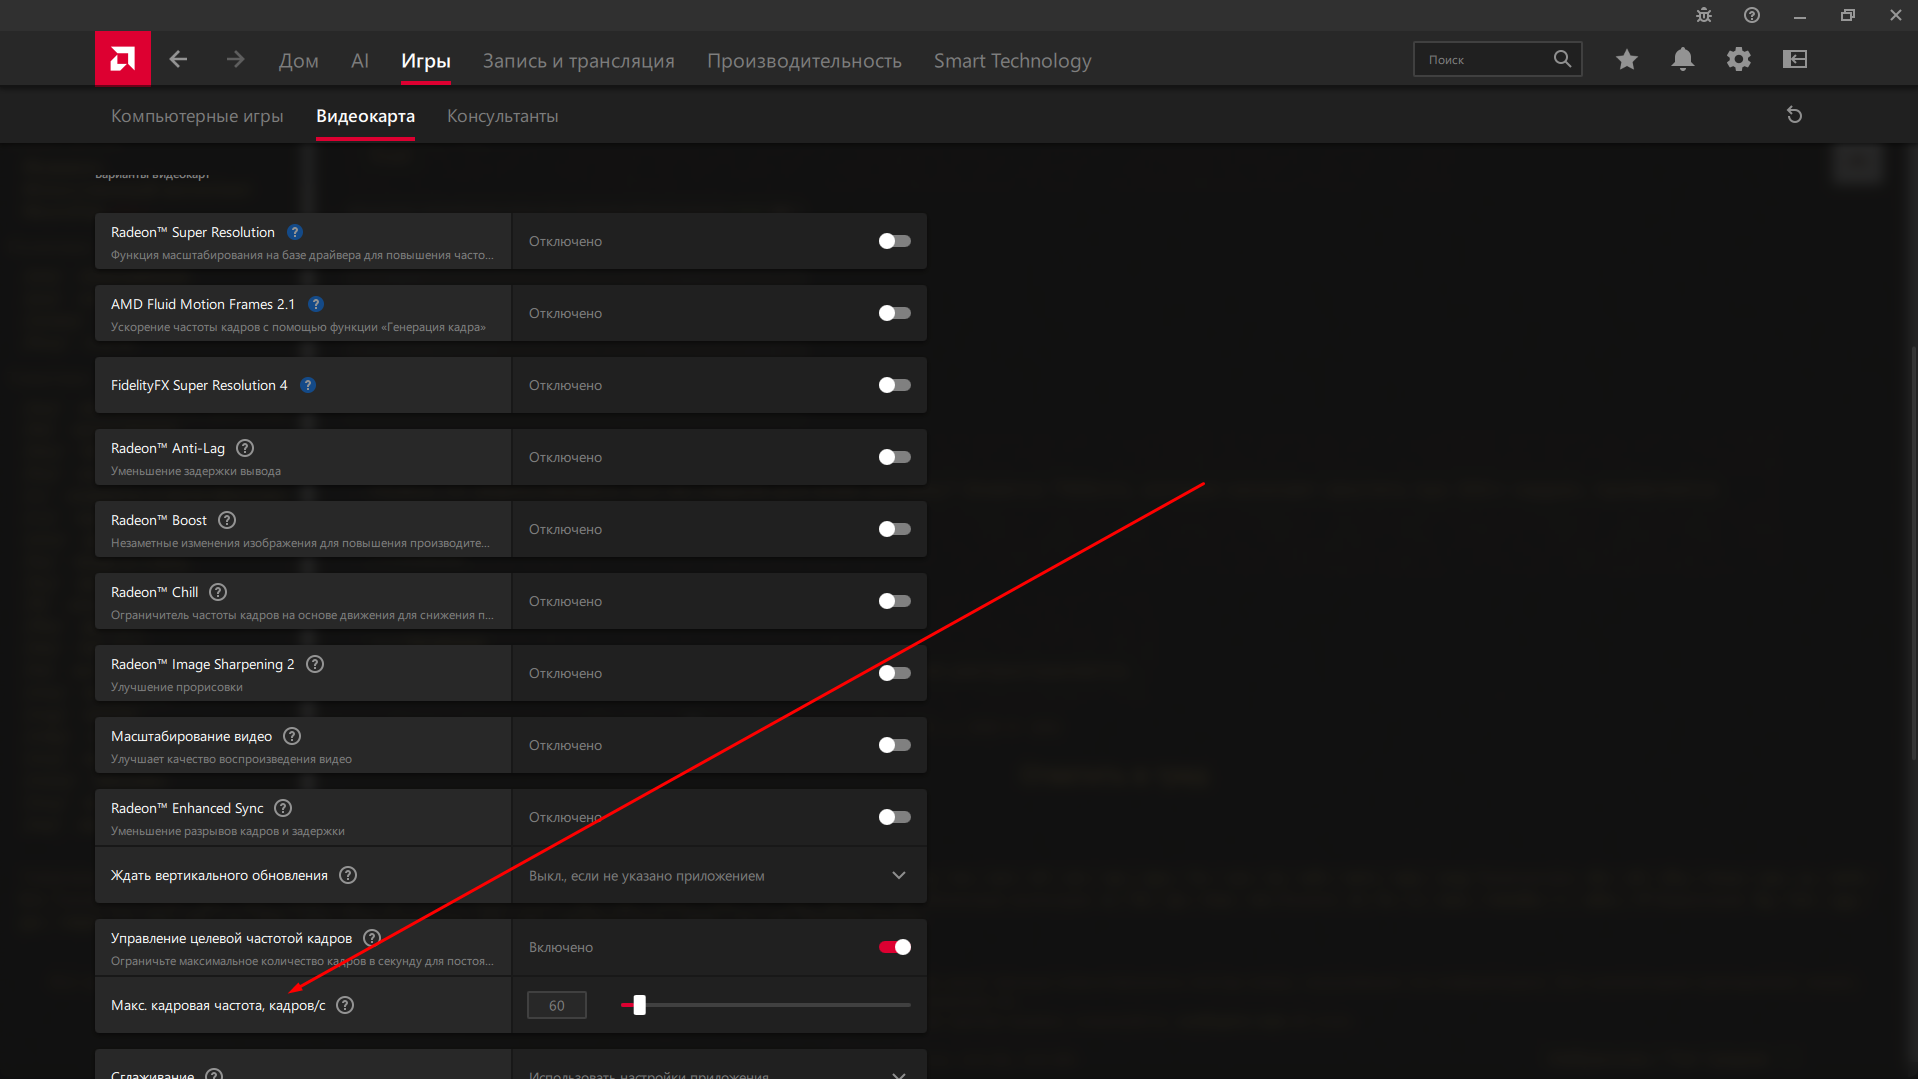1918x1079 pixels.
Task: Switch to Компьютерные игры subtab
Action: click(x=197, y=116)
